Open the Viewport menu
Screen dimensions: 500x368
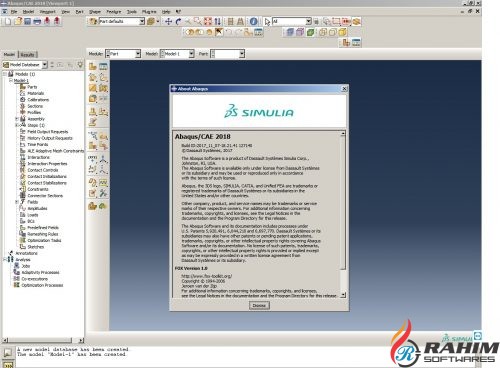(x=47, y=12)
